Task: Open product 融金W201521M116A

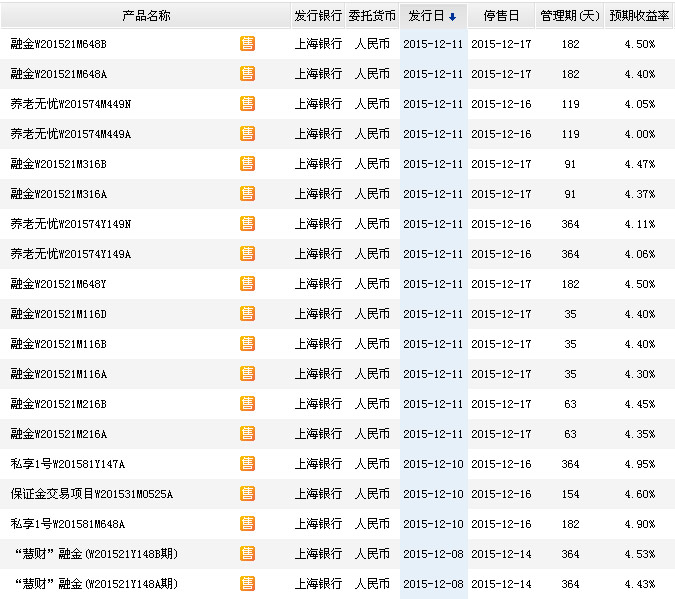Action: [x=59, y=374]
